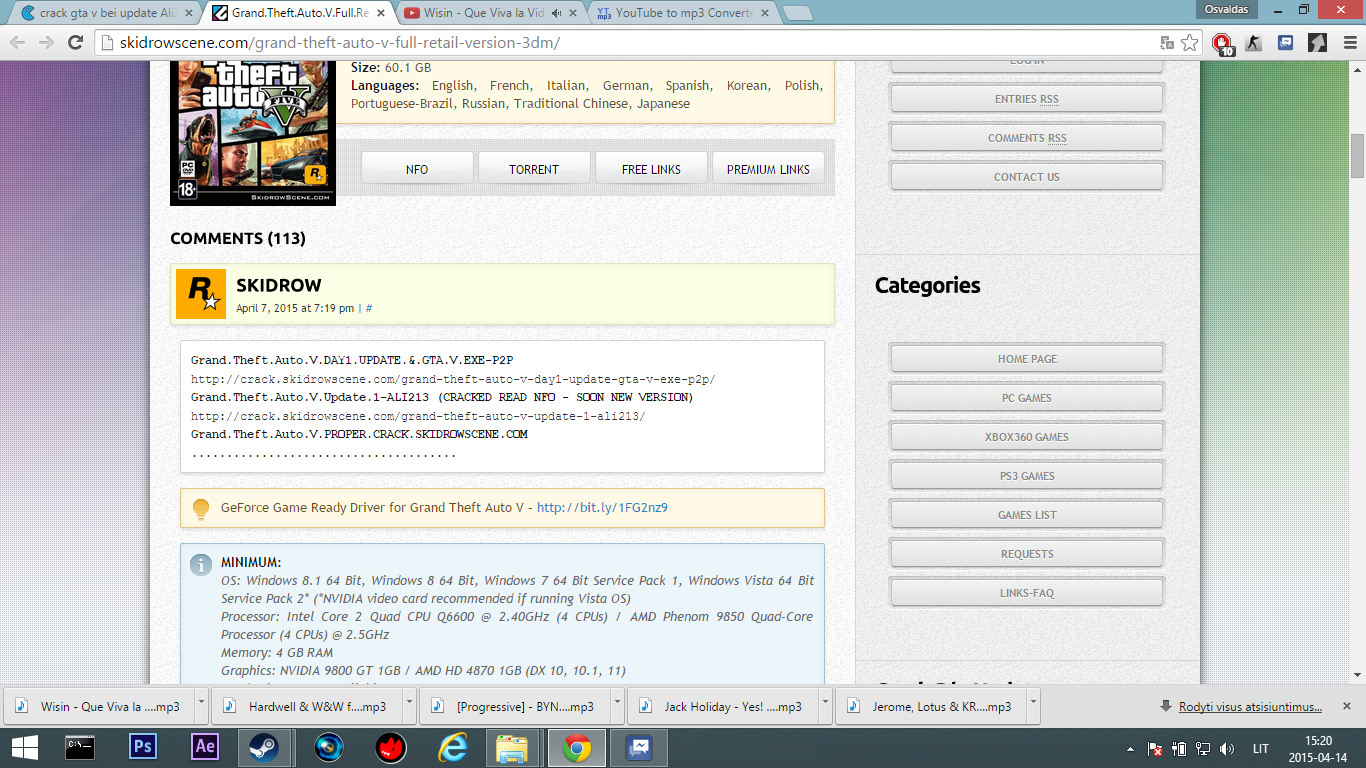Click the translate page icon in address bar
The image size is (1366, 768).
tap(1166, 43)
